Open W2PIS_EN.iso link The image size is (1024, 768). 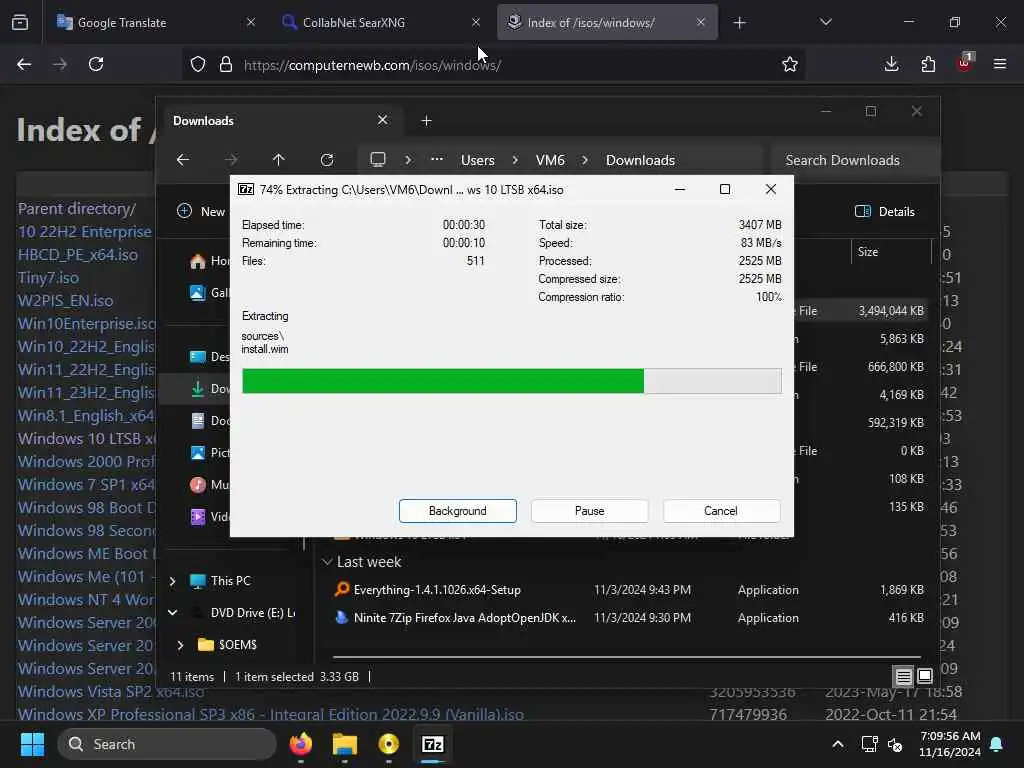point(65,300)
